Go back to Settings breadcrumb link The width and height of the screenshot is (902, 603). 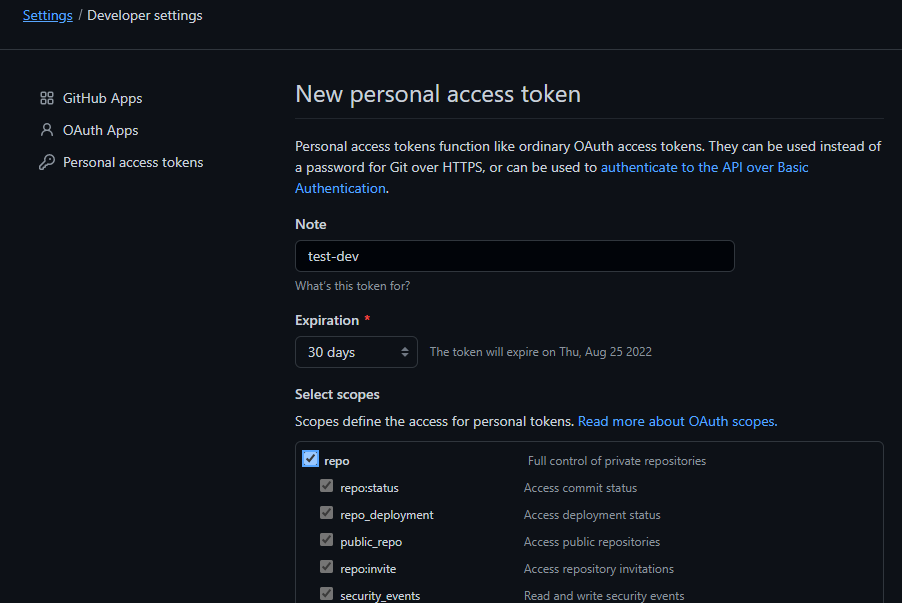pyautogui.click(x=48, y=16)
